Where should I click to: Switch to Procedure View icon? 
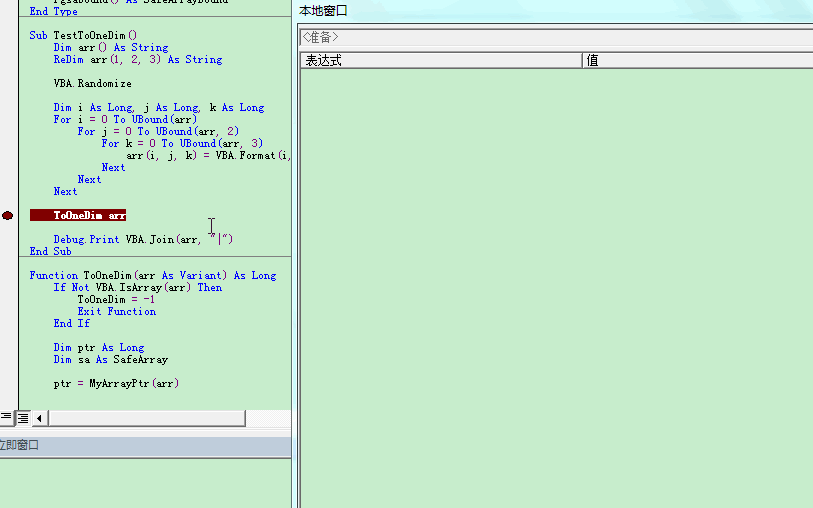coord(6,418)
